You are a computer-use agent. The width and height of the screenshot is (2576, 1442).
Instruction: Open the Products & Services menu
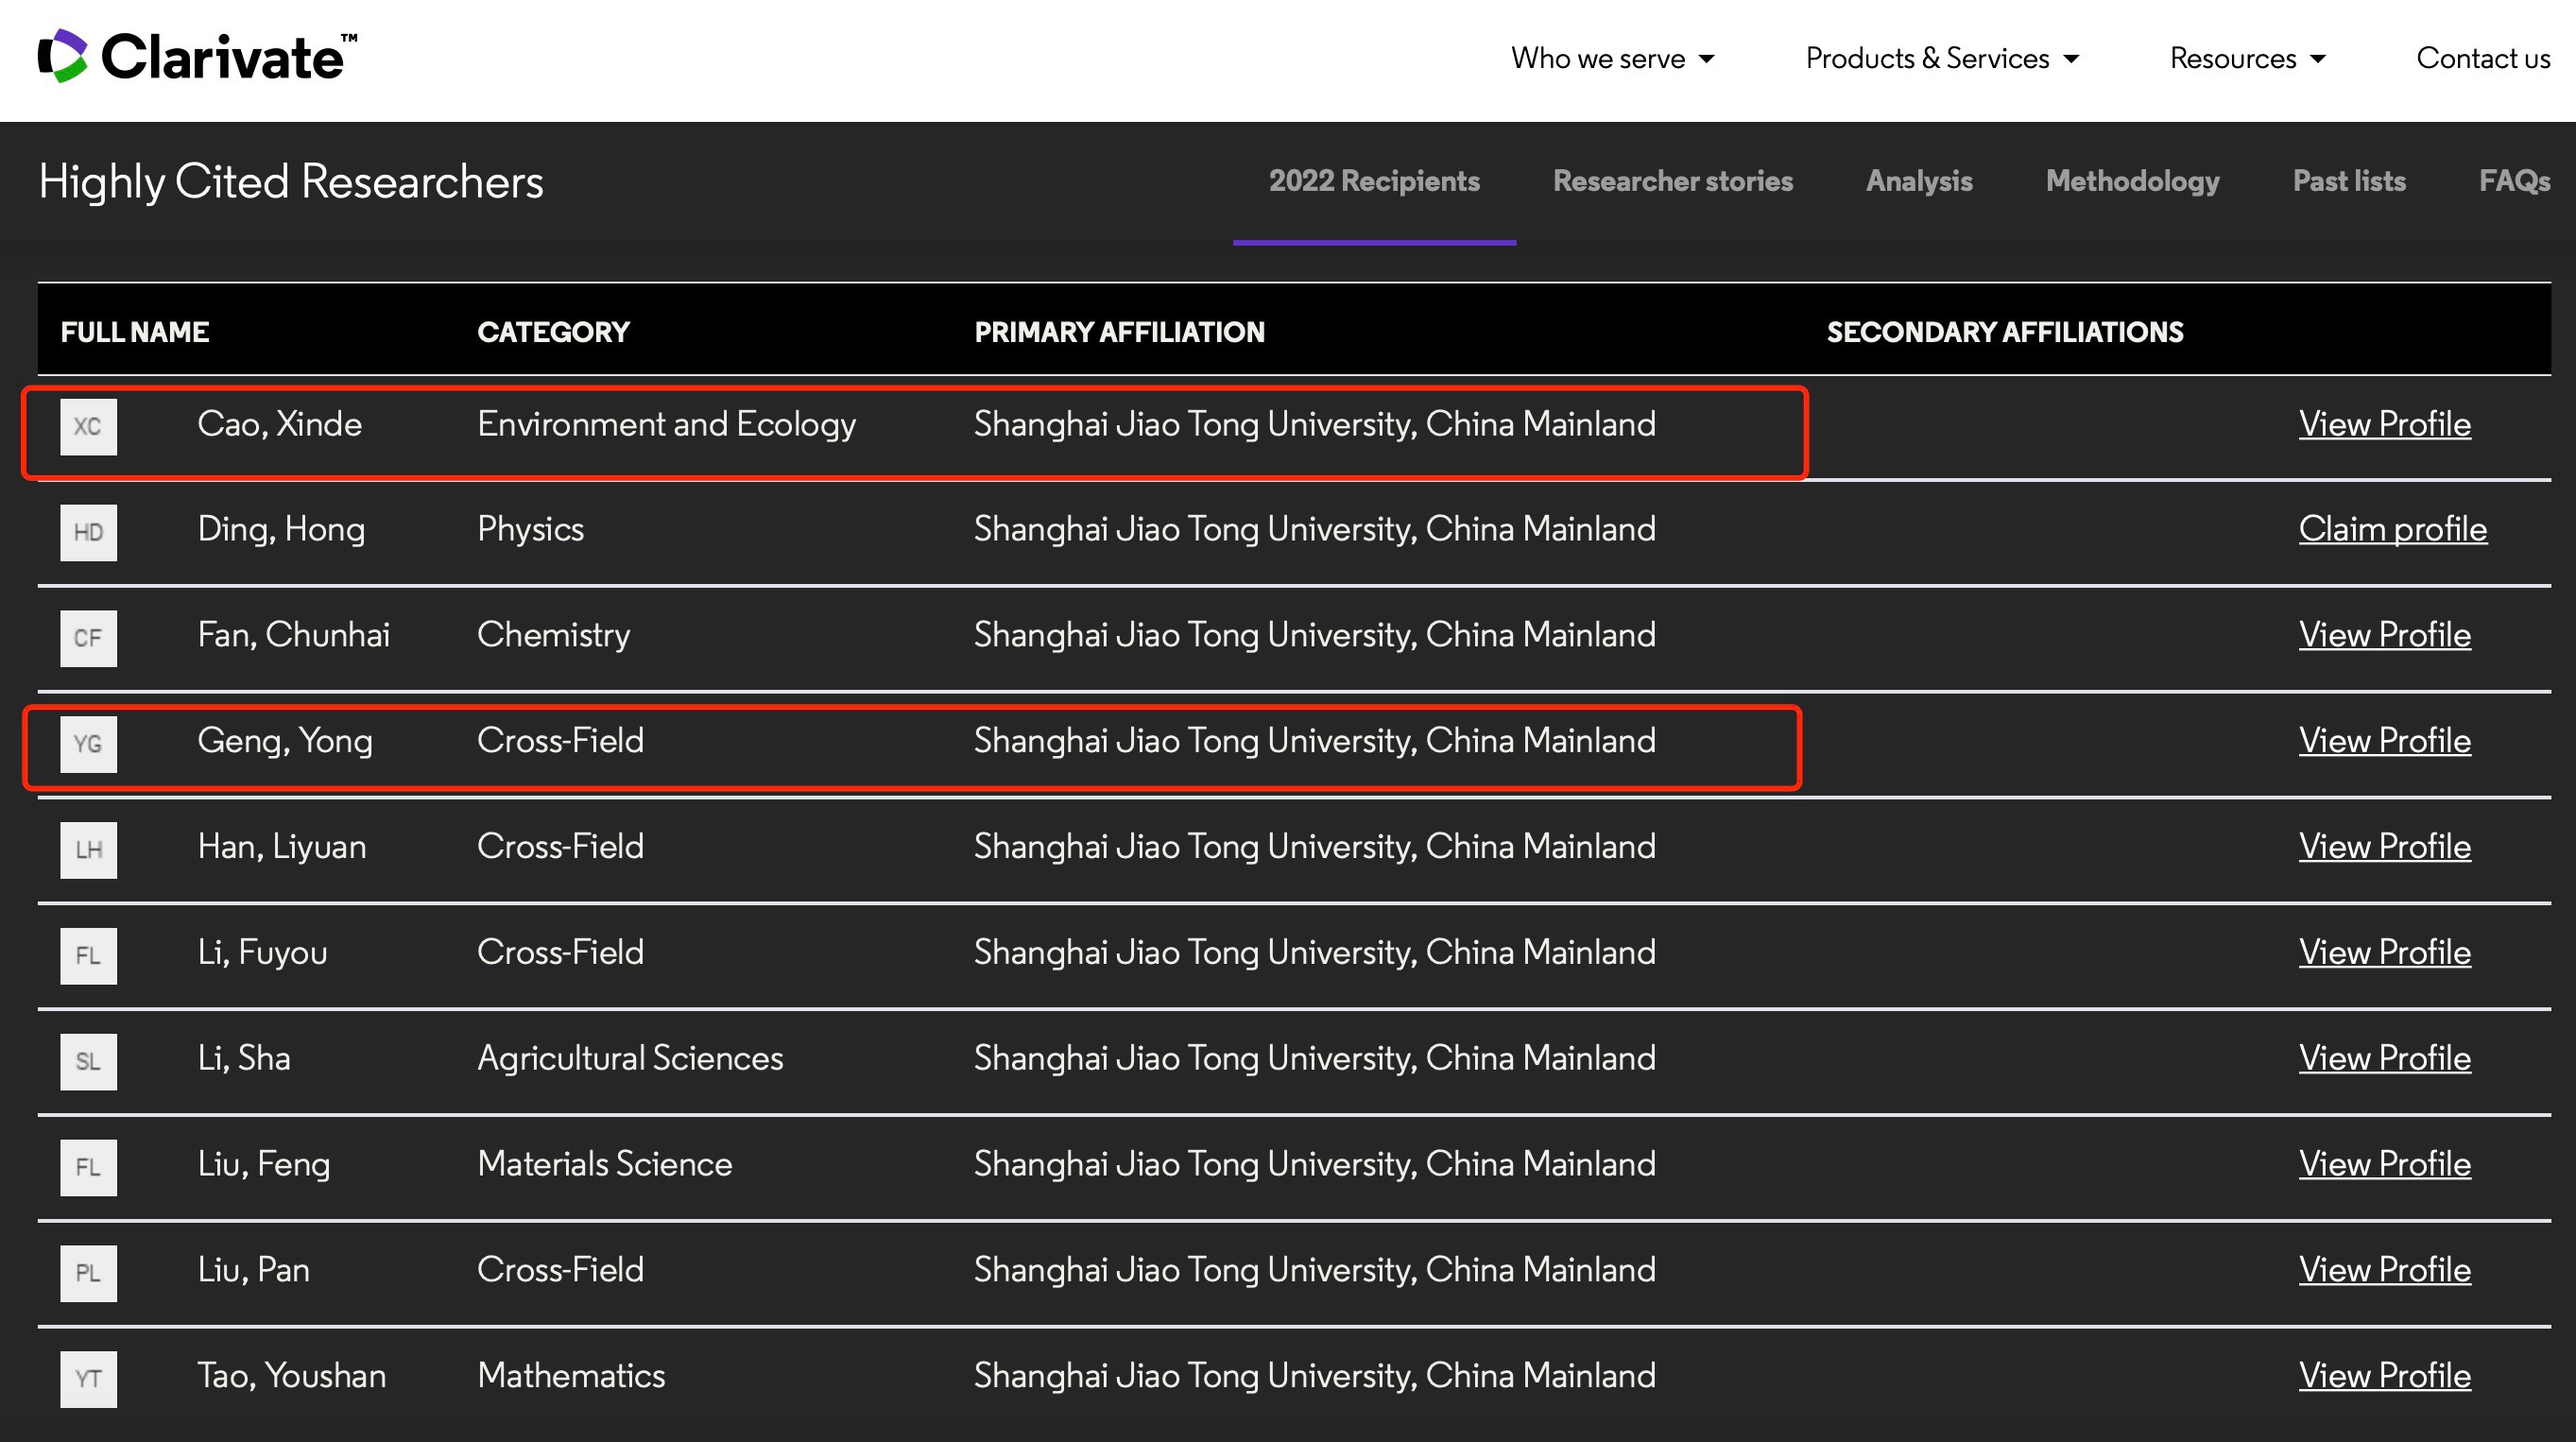[x=1941, y=59]
